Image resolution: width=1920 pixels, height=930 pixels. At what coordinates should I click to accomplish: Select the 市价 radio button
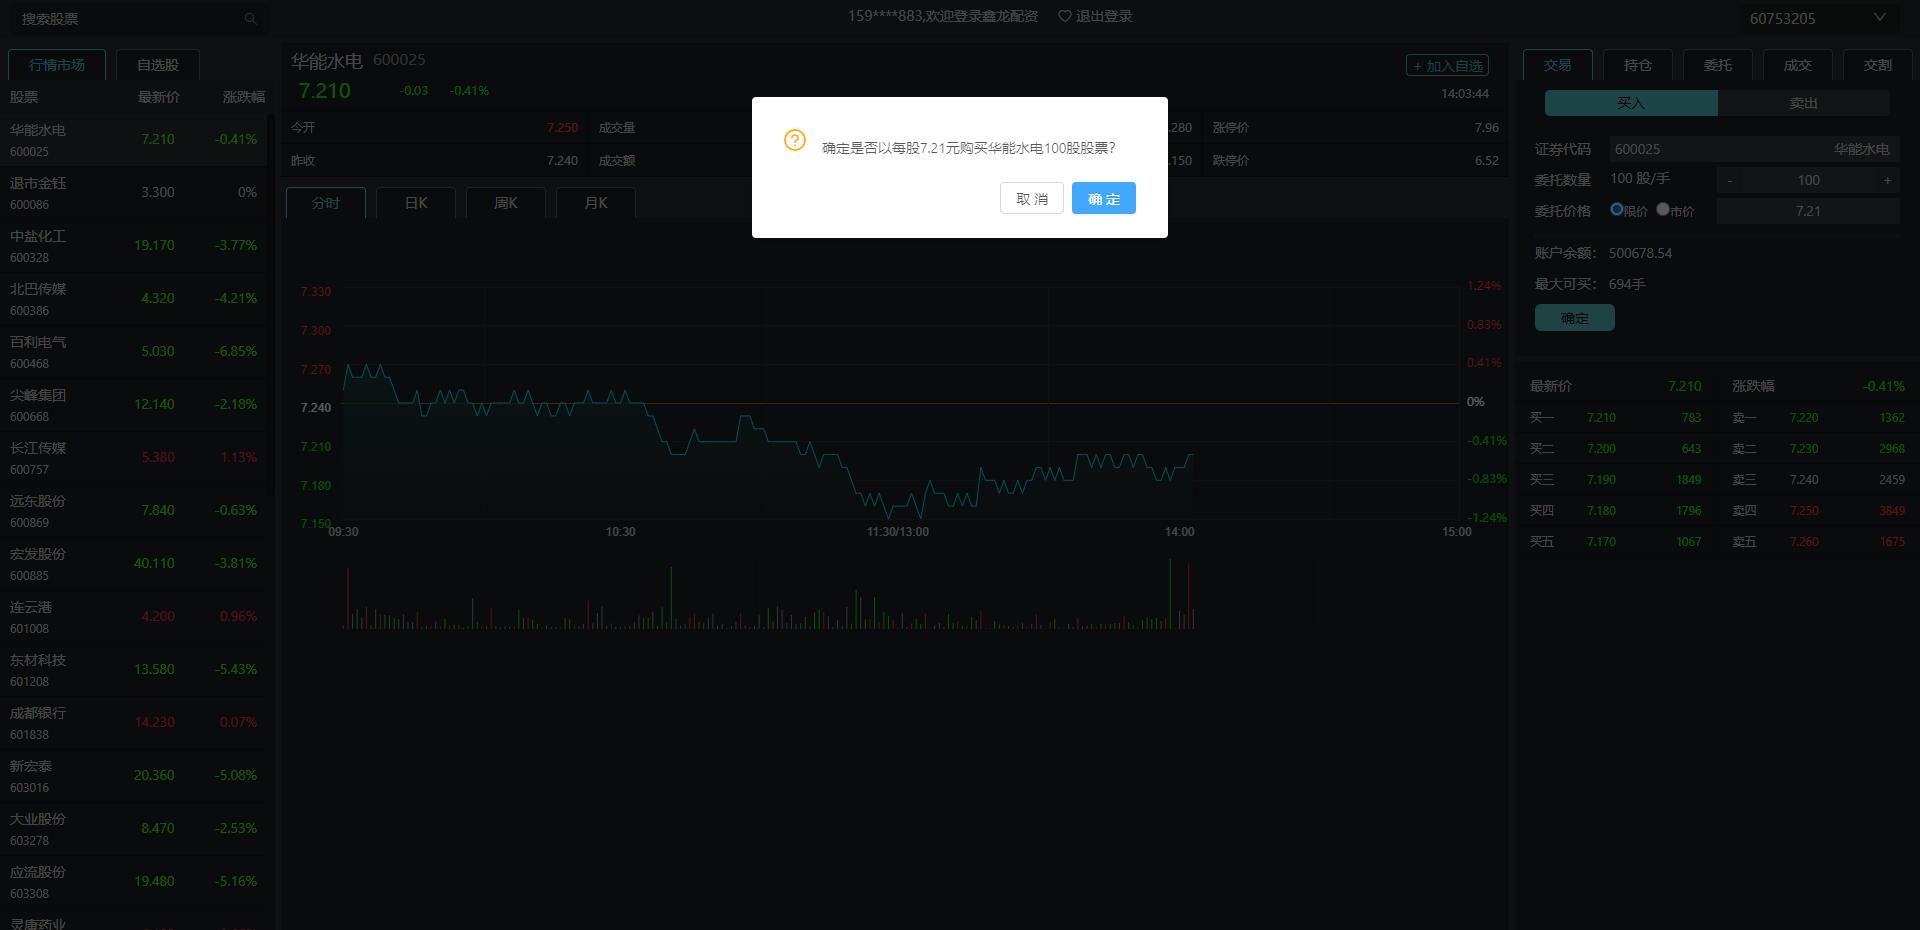point(1662,209)
